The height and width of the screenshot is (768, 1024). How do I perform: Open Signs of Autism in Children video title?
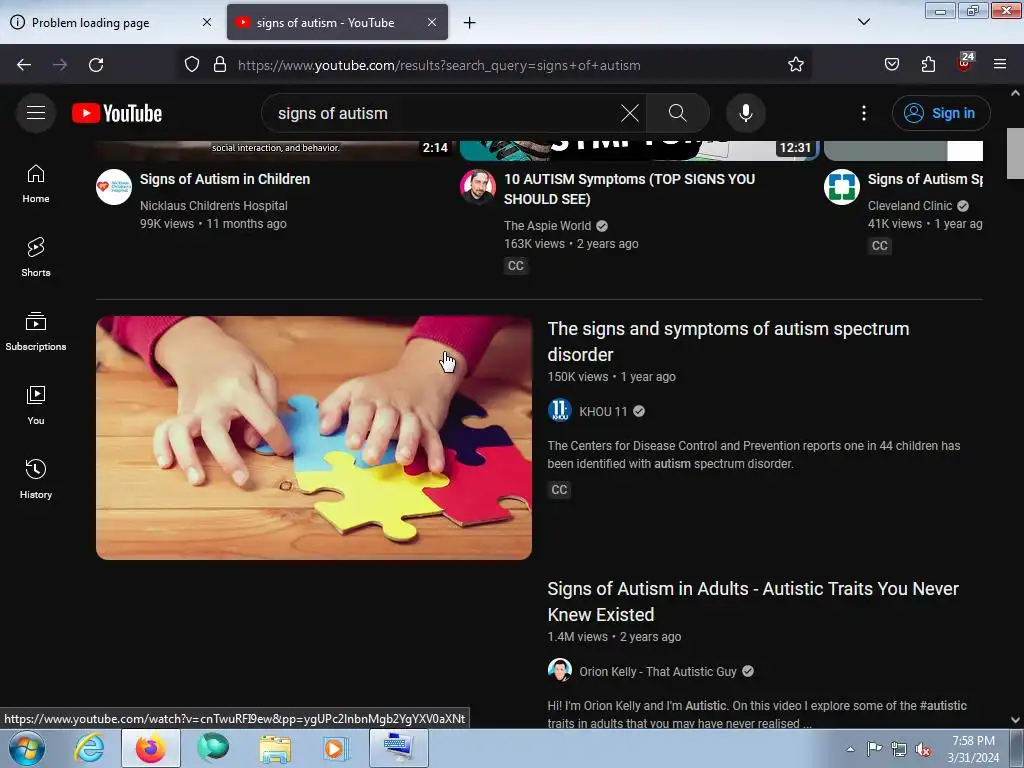[225, 179]
